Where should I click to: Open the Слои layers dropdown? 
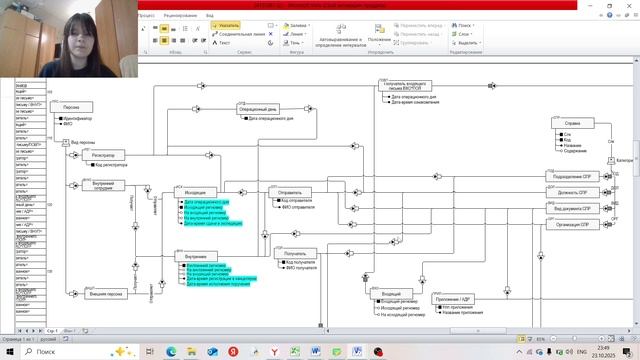point(462,34)
